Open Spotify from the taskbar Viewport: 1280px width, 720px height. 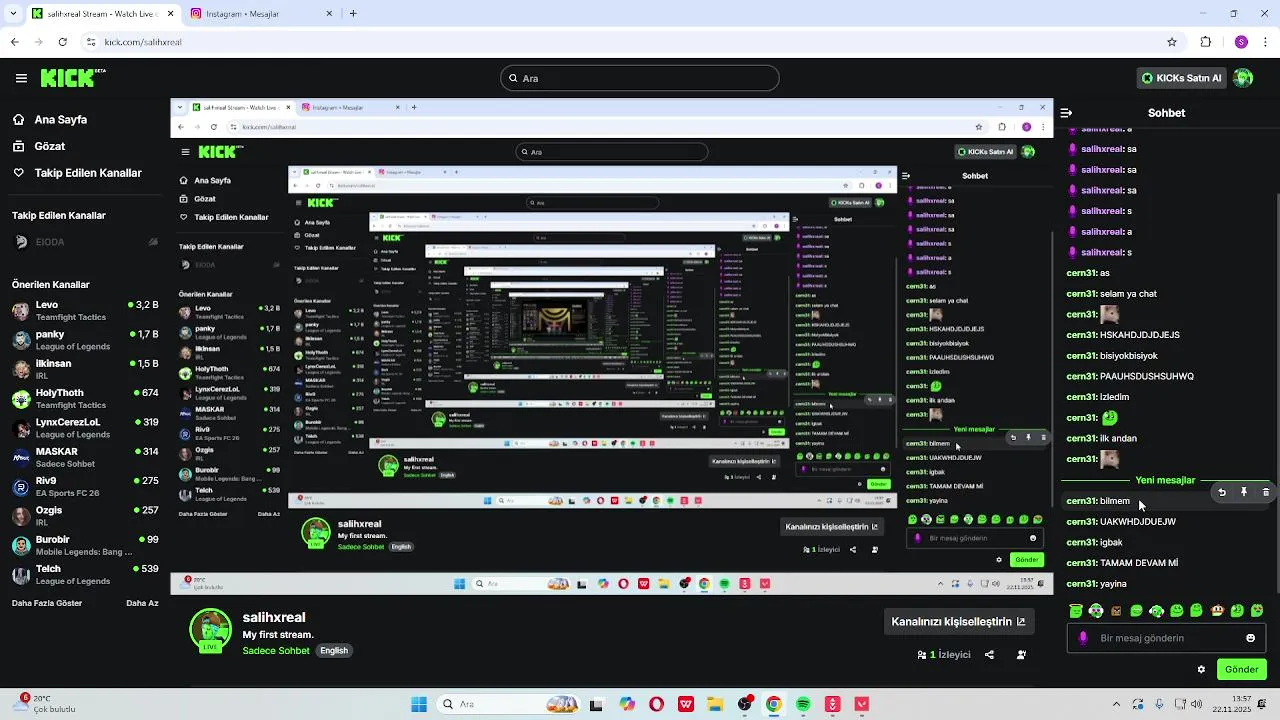pyautogui.click(x=803, y=704)
